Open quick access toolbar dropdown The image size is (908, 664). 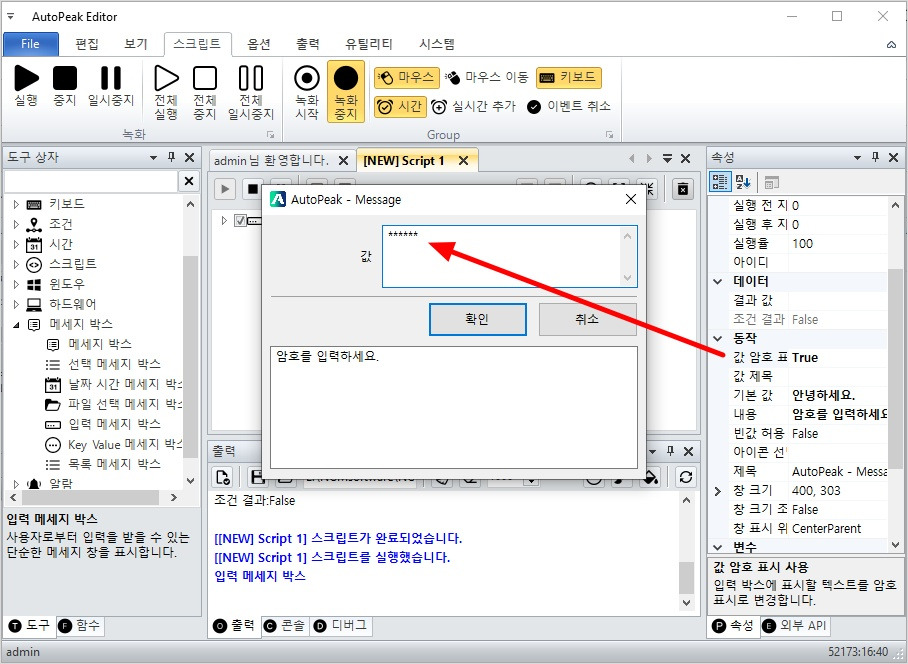(x=10, y=16)
